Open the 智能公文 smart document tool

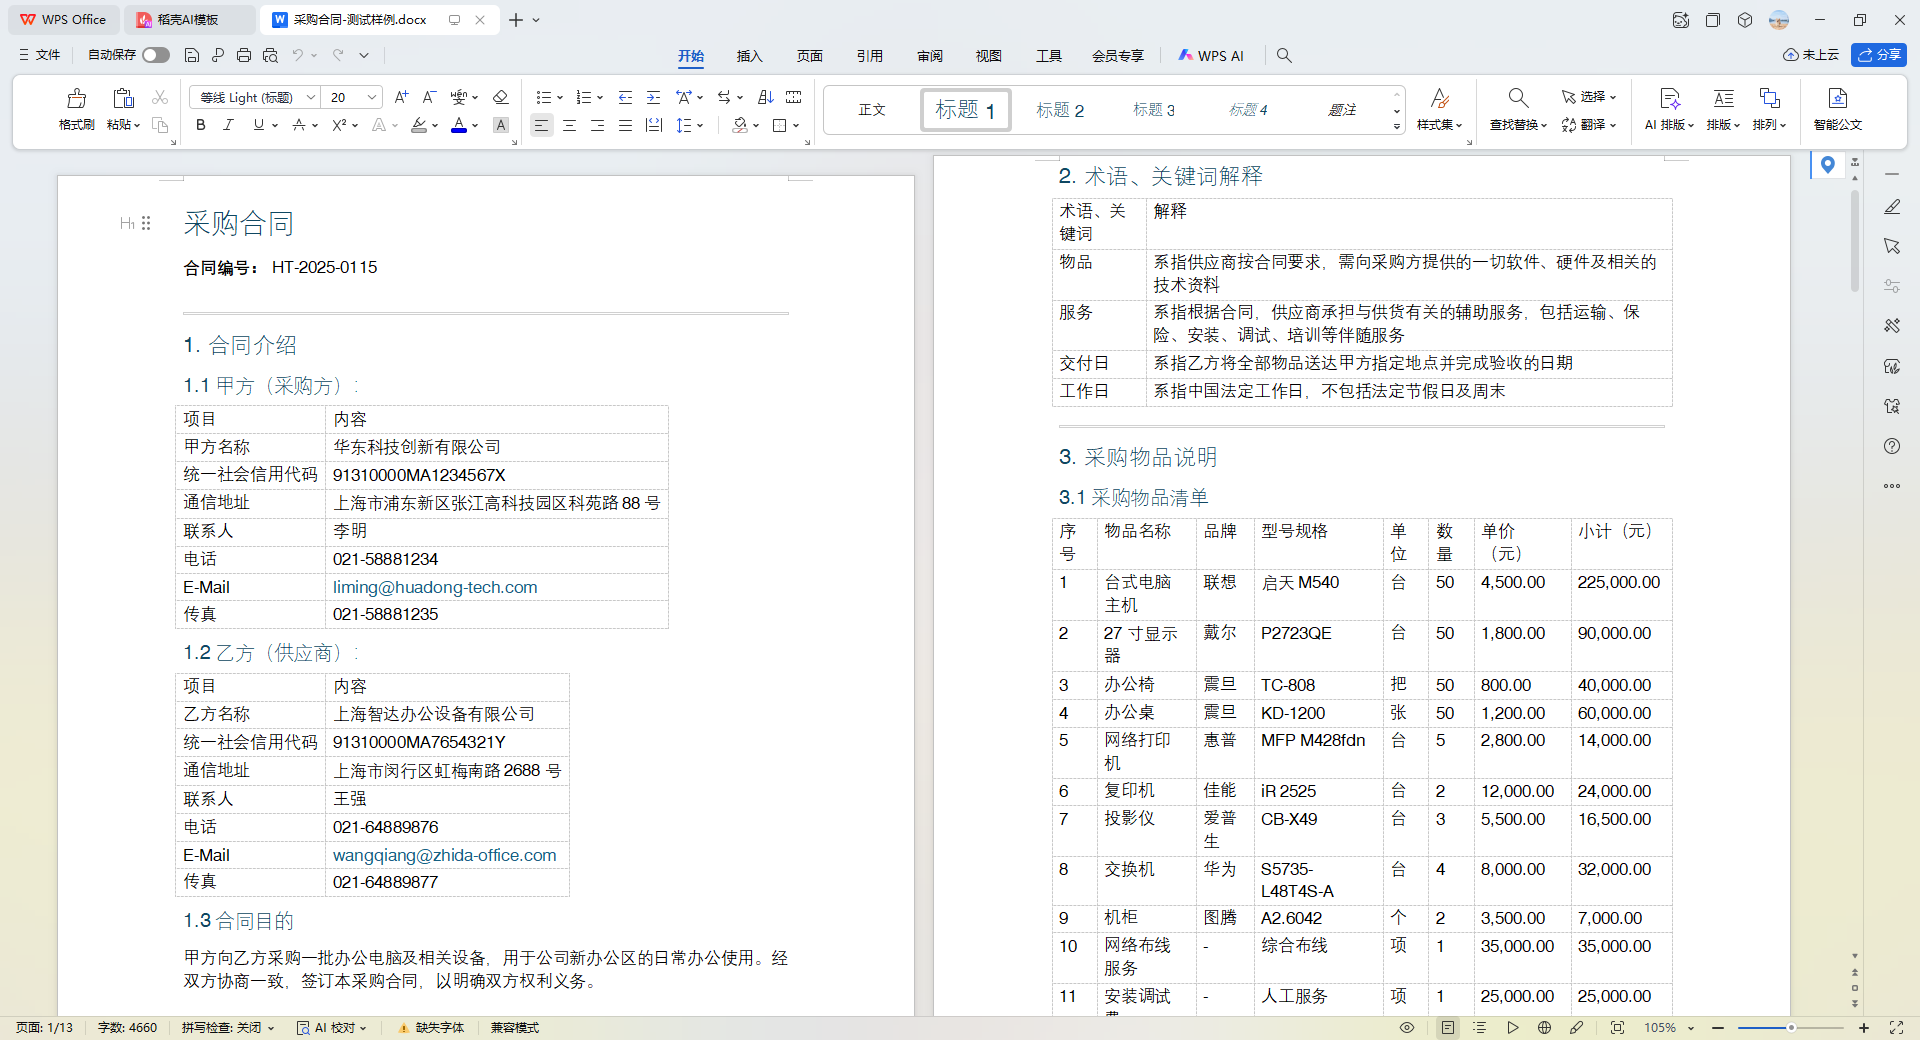point(1836,110)
